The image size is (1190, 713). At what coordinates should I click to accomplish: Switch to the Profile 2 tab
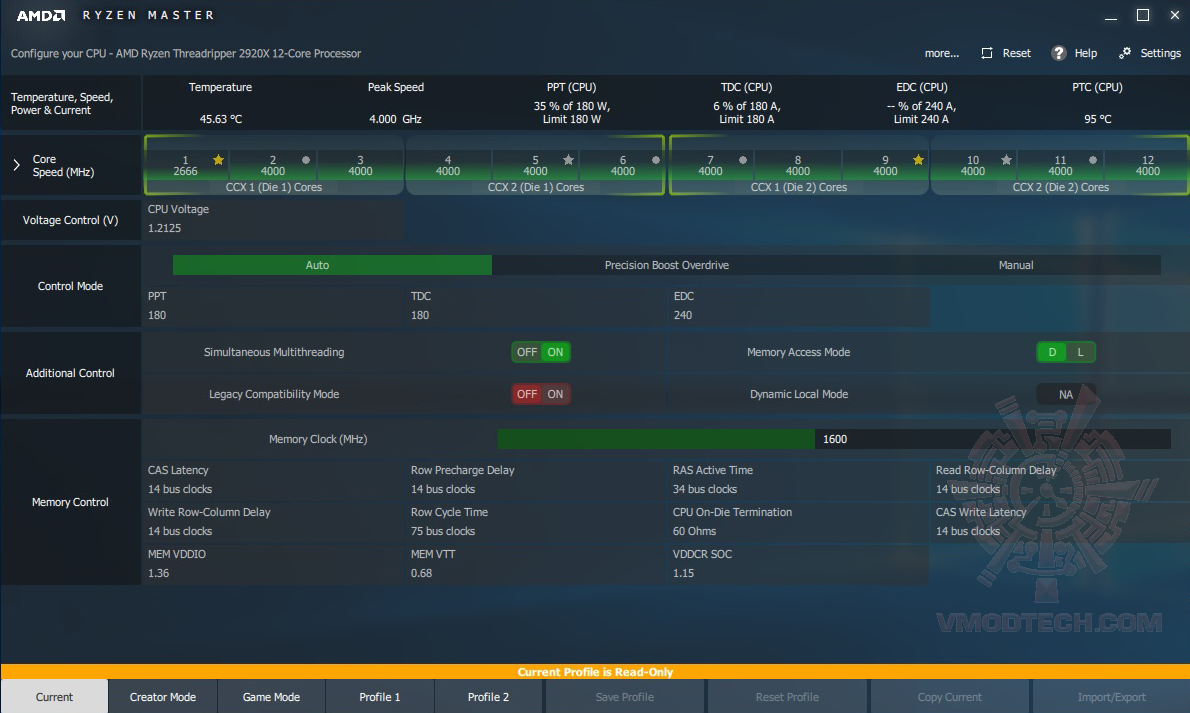point(488,696)
